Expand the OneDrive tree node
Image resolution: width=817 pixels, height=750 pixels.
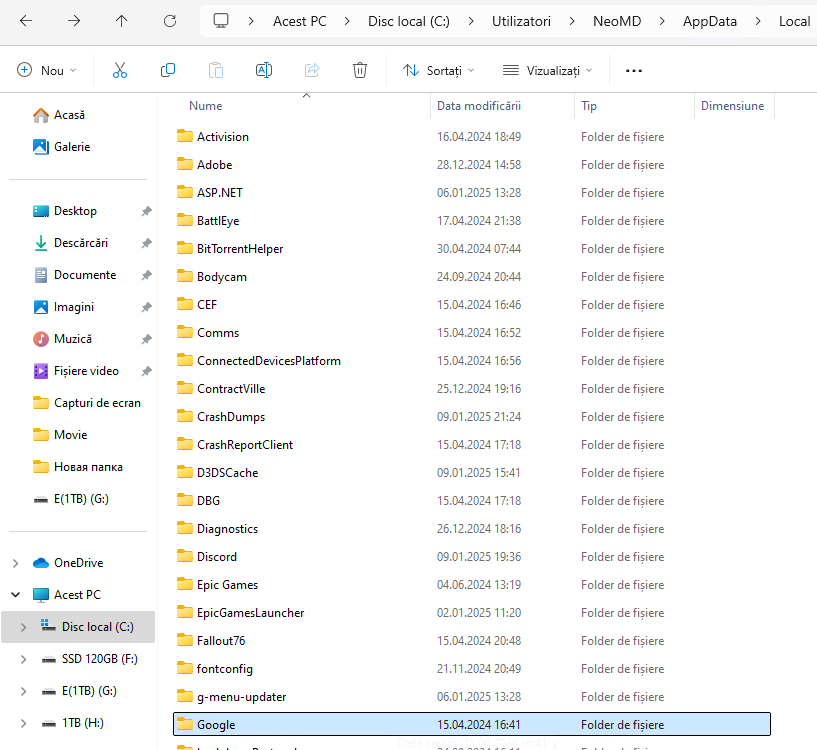pos(16,563)
